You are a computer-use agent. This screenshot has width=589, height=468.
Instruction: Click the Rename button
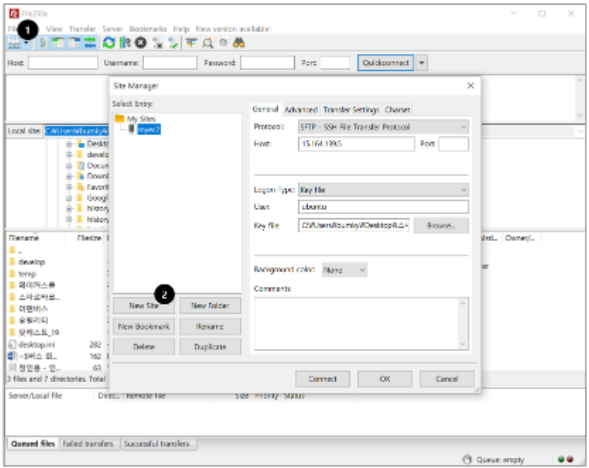(210, 326)
